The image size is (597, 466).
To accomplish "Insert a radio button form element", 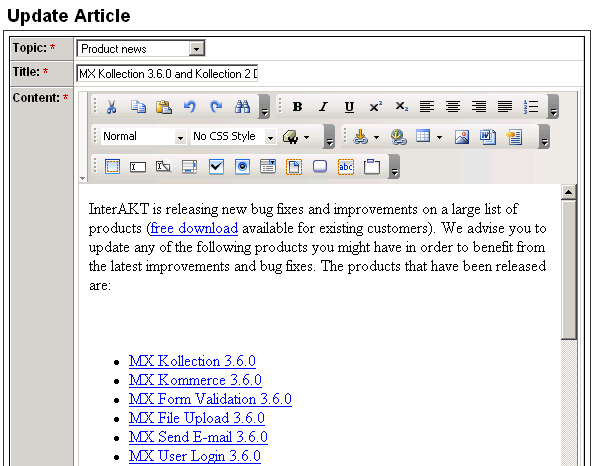I will click(242, 167).
